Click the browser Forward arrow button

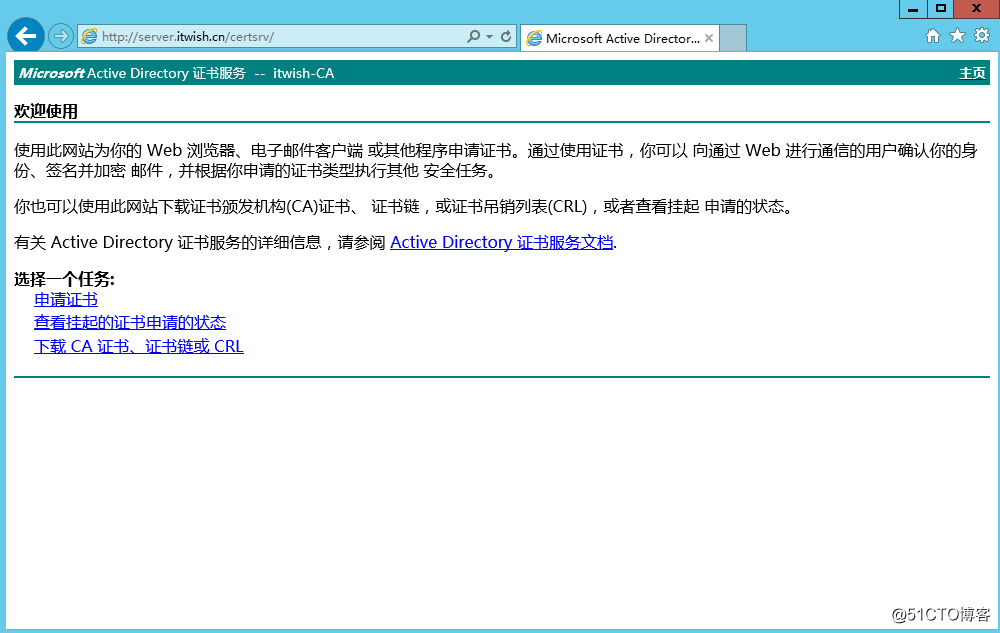pos(61,36)
